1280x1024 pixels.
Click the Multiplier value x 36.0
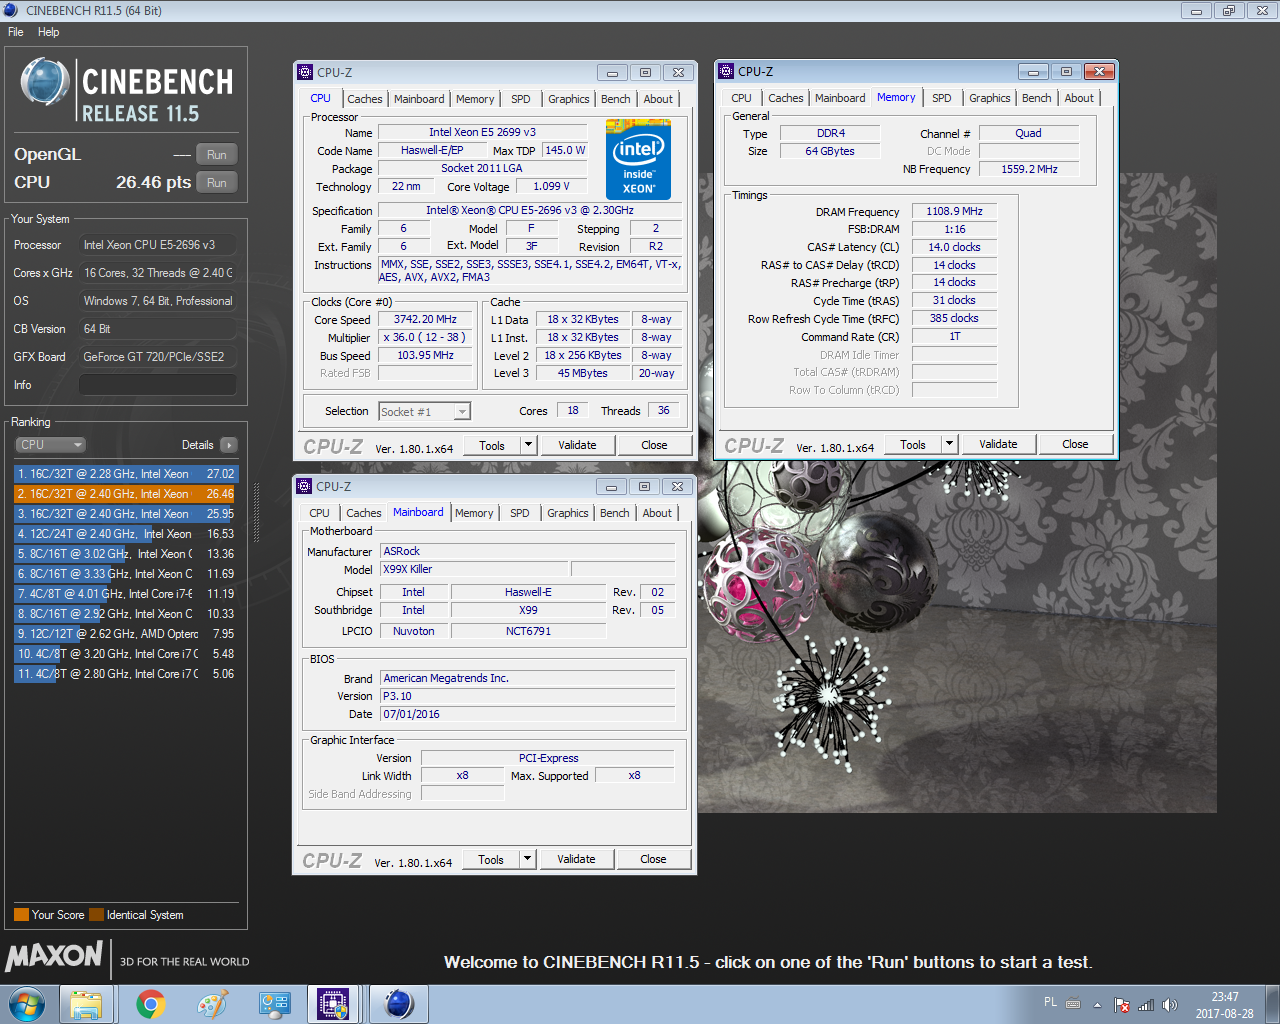[x=425, y=338]
